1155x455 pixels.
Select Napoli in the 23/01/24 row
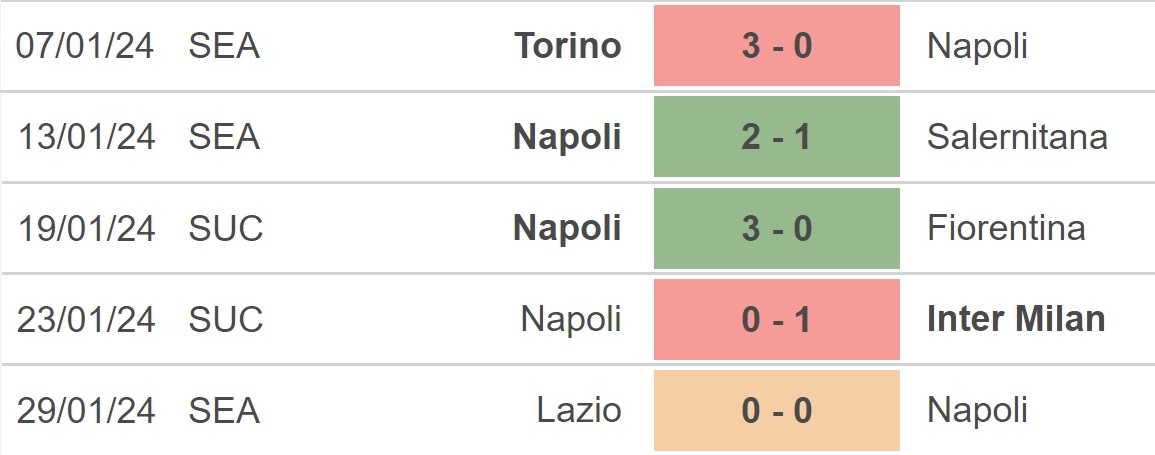click(x=571, y=320)
